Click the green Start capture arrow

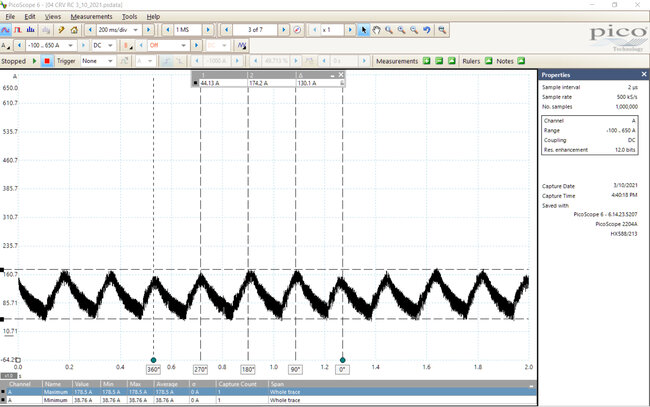[x=36, y=60]
